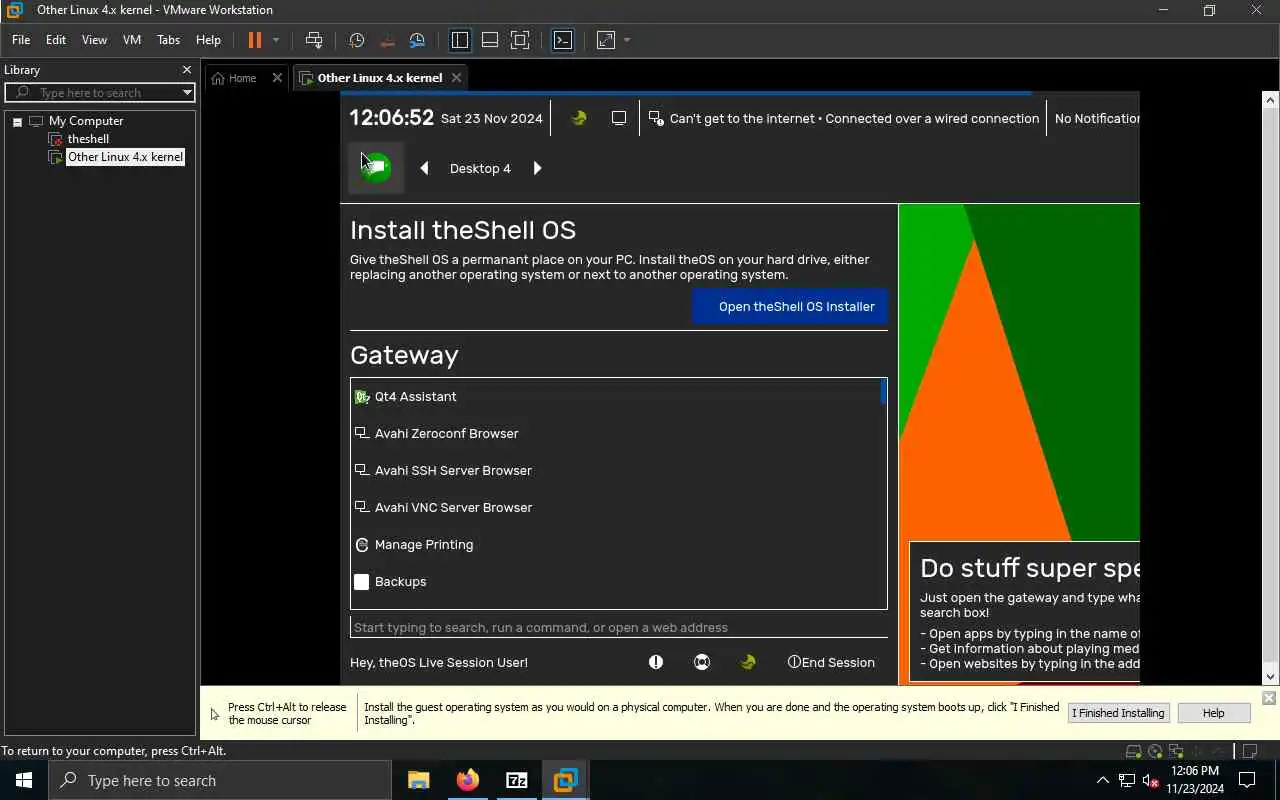Open Avahi Zeroconf Browser

click(616, 434)
